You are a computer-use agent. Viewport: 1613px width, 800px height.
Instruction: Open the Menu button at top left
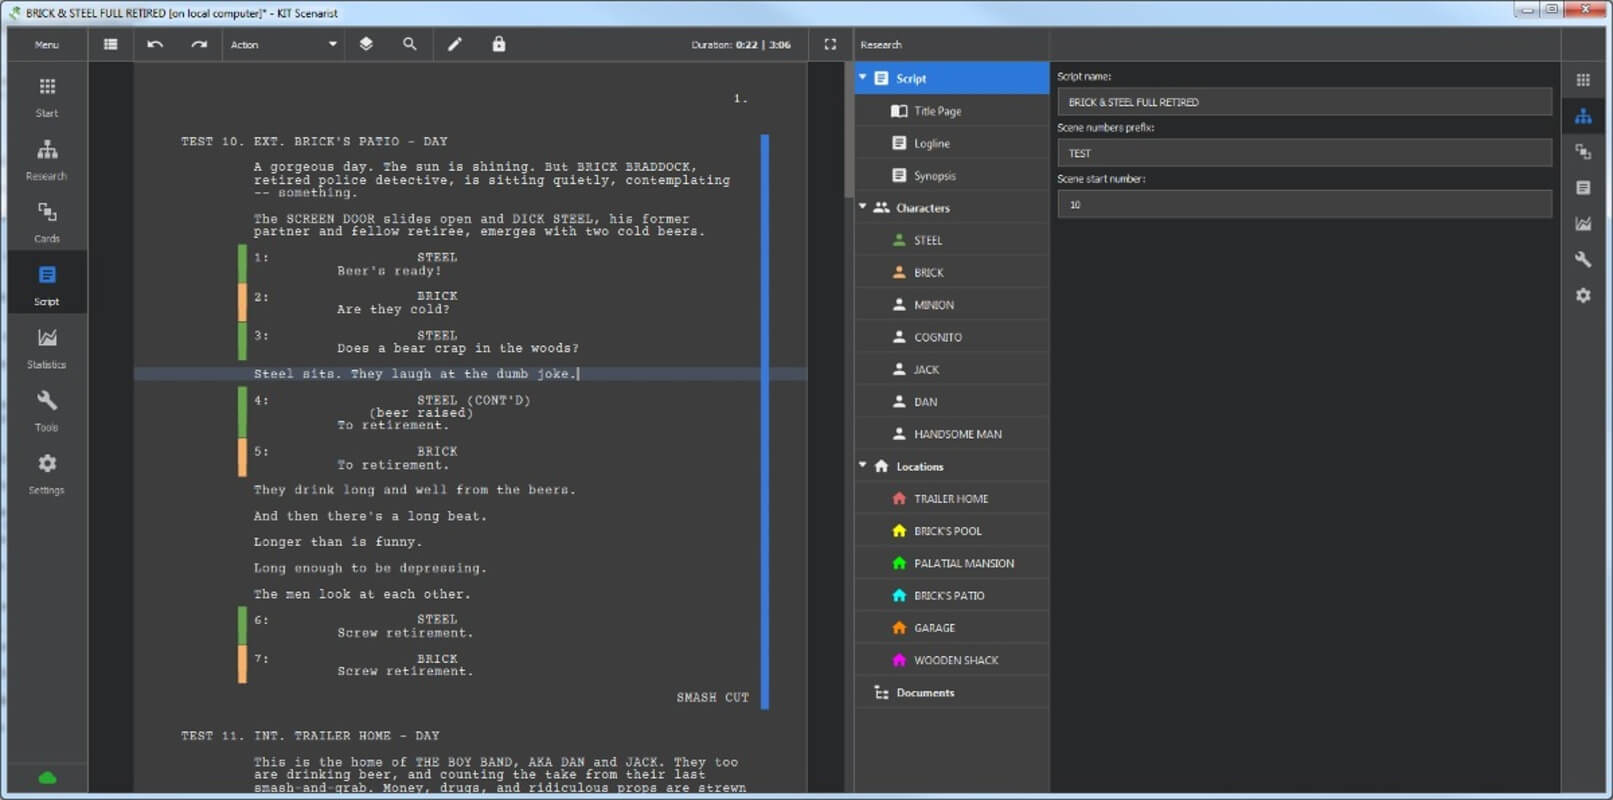pyautogui.click(x=47, y=44)
